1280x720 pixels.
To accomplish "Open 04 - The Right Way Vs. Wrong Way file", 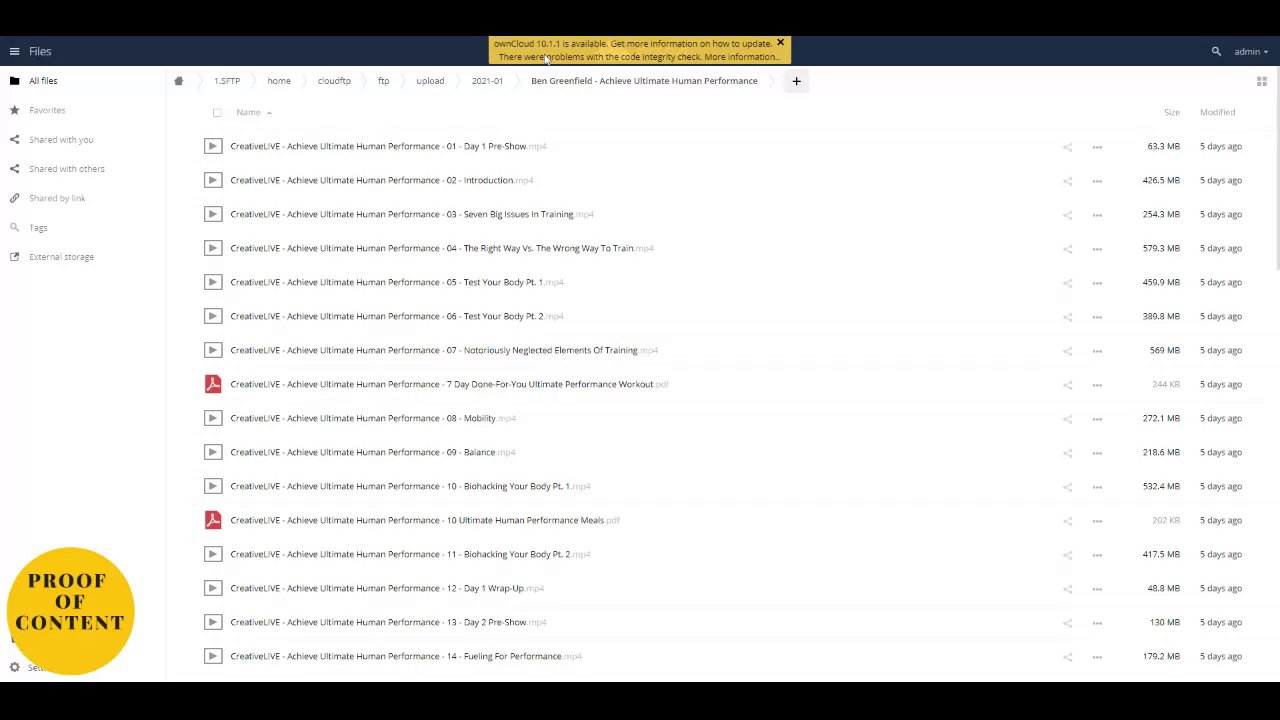I will point(442,248).
